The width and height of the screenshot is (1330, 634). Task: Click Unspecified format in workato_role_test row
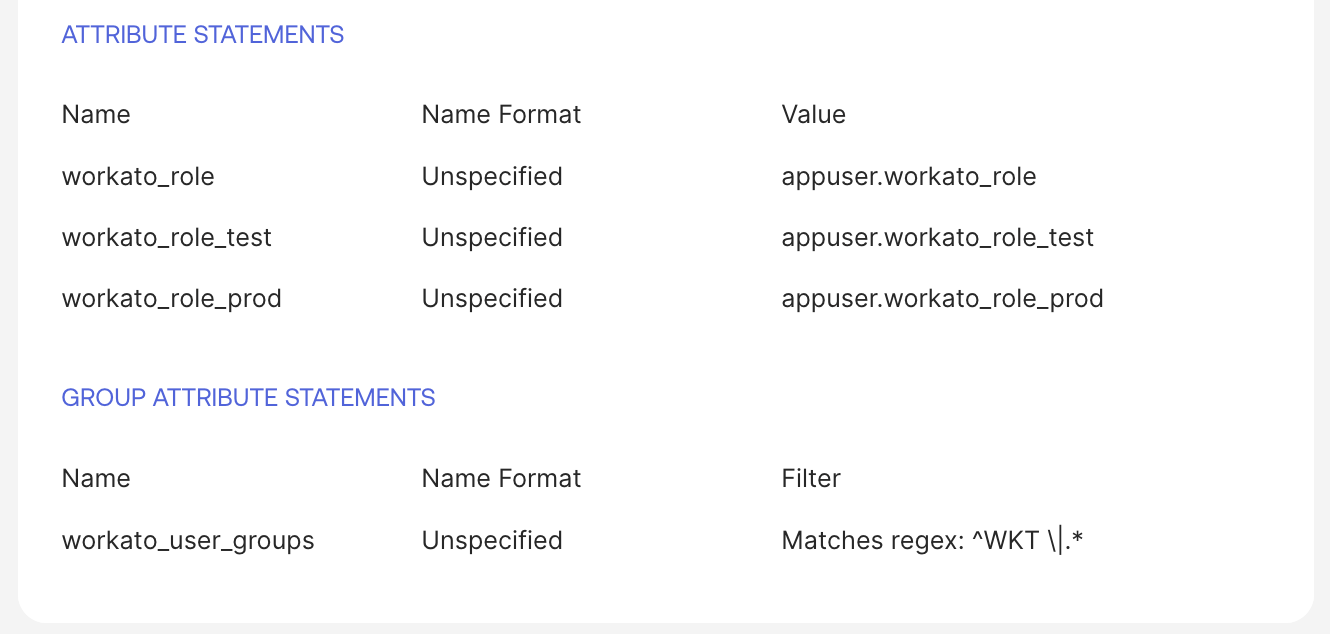point(492,238)
